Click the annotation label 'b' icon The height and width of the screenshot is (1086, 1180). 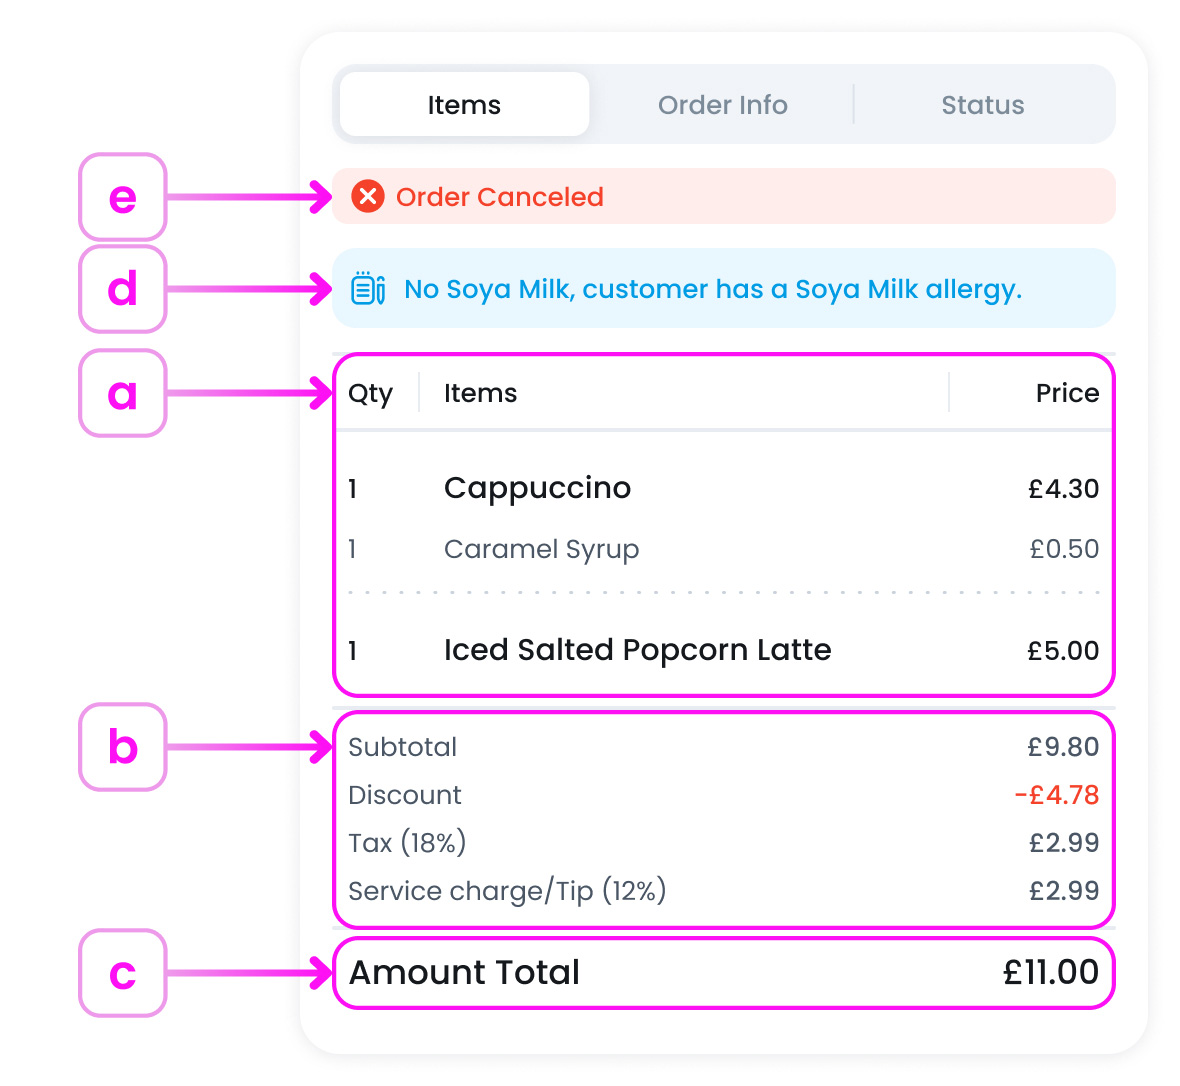(x=122, y=747)
